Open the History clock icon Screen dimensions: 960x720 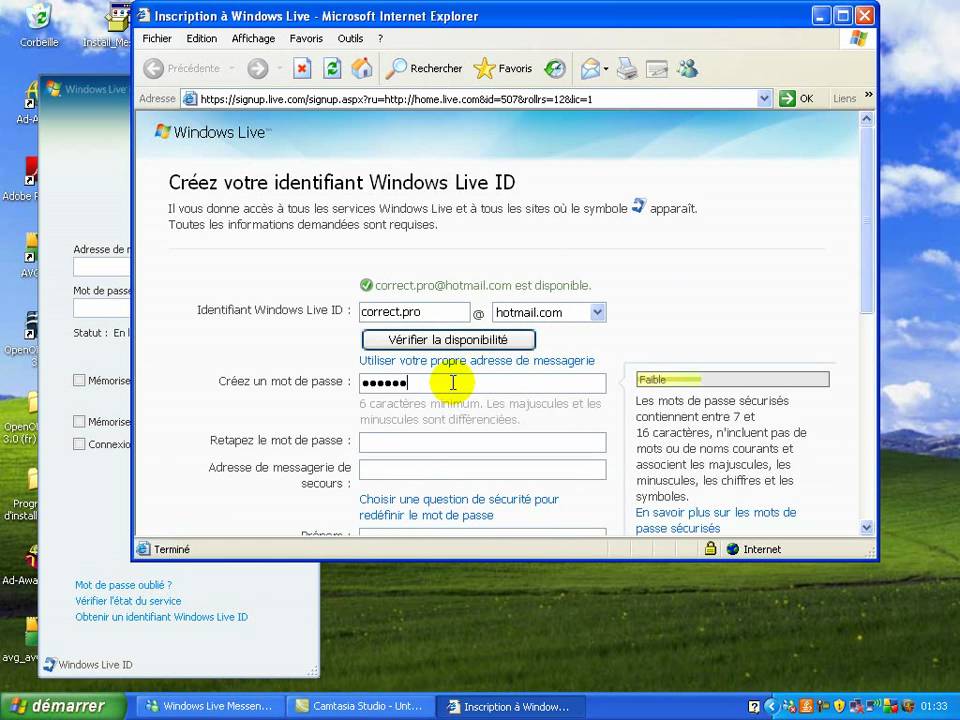(555, 69)
